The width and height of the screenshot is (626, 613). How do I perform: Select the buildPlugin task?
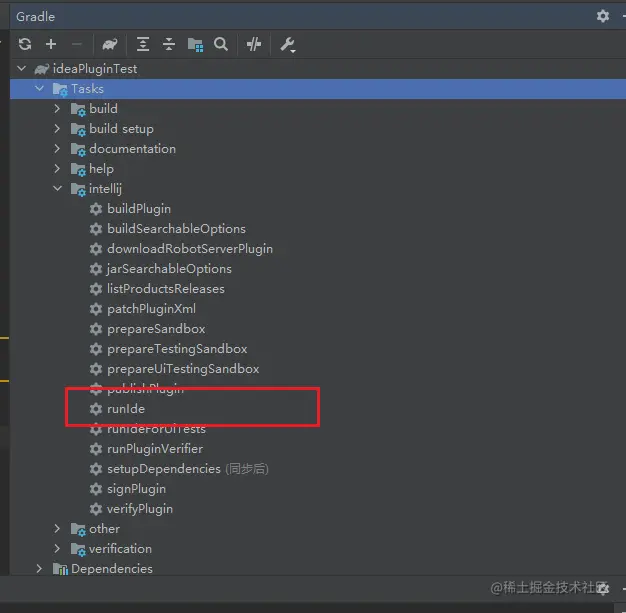point(139,209)
